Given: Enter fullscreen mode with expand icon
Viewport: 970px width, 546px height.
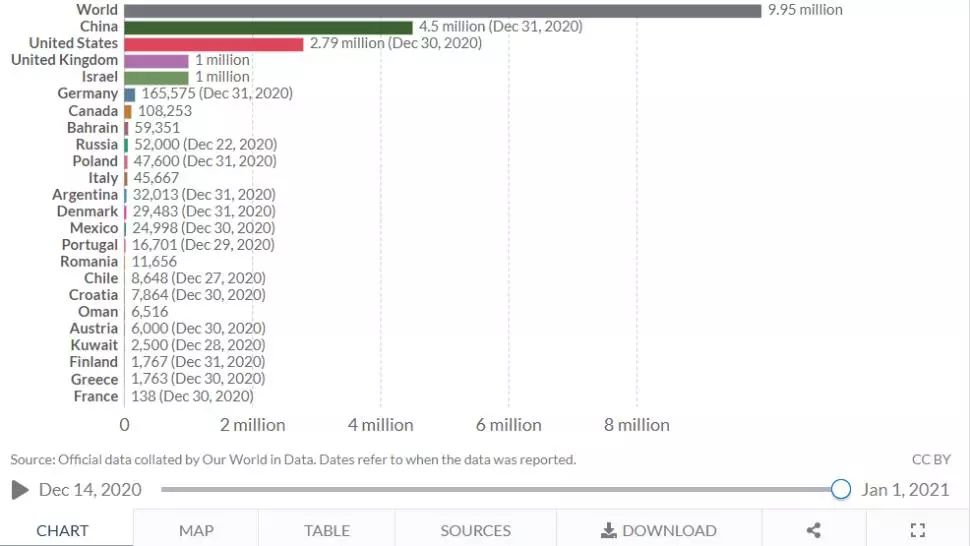Looking at the screenshot, I should click(917, 530).
